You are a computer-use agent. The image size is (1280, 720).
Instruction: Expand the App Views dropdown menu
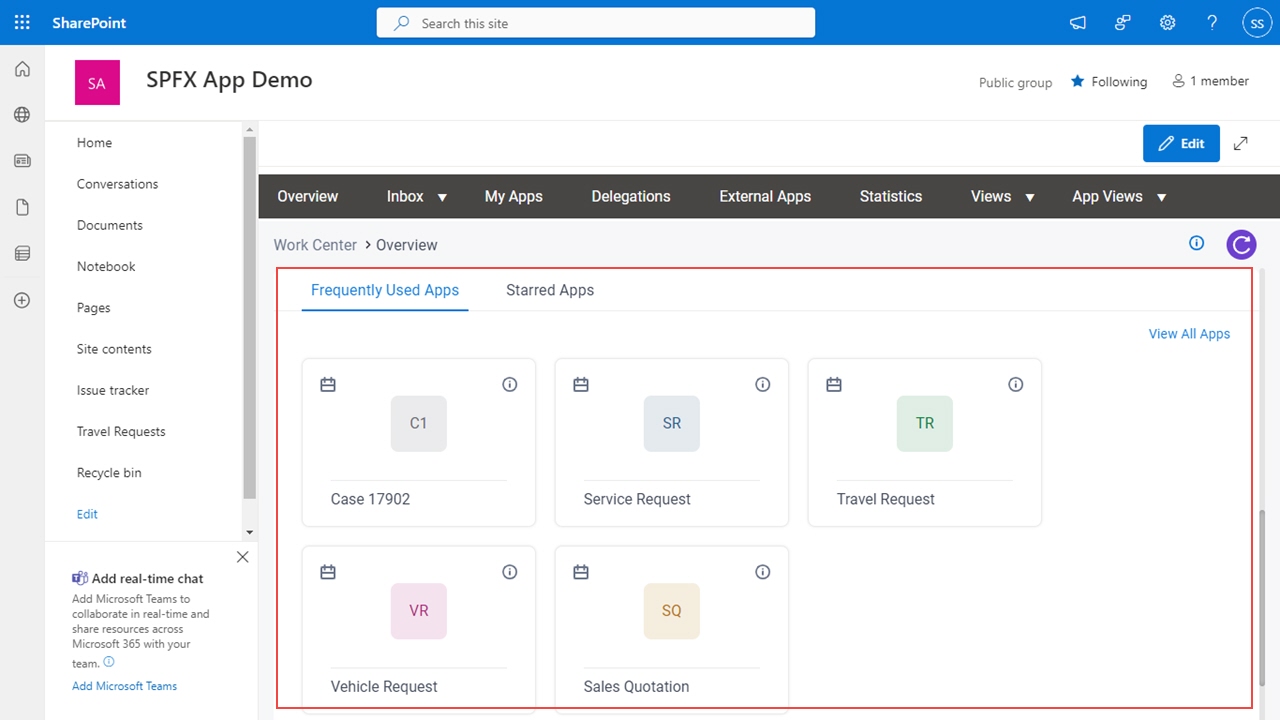[1161, 197]
